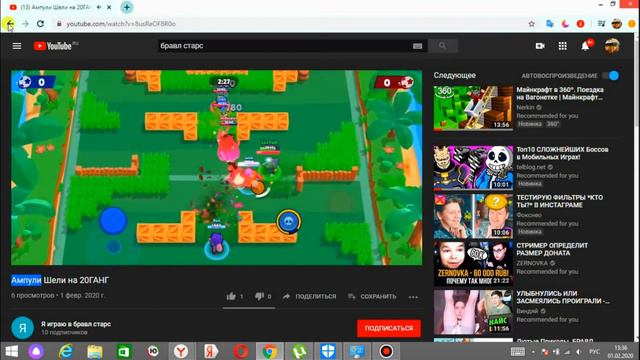
Task: Click the channel avatar with letter Я
Action: tap(22, 328)
